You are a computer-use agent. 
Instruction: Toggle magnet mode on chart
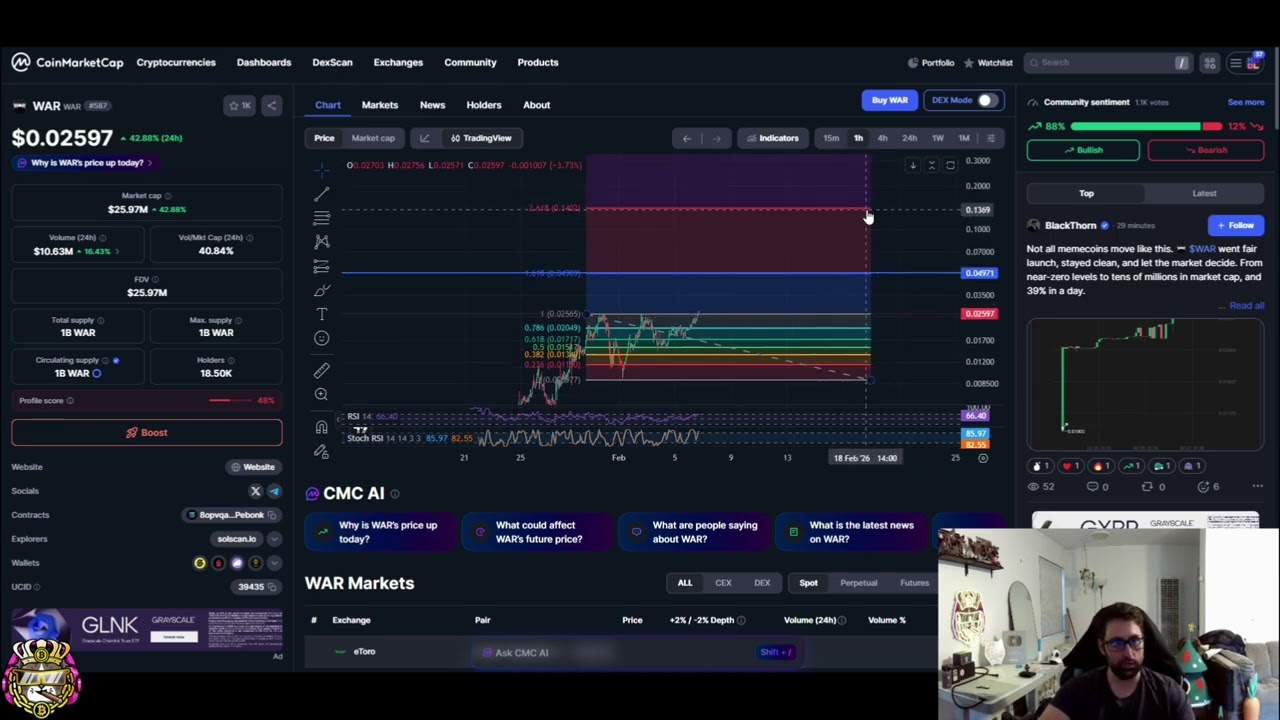click(x=321, y=427)
